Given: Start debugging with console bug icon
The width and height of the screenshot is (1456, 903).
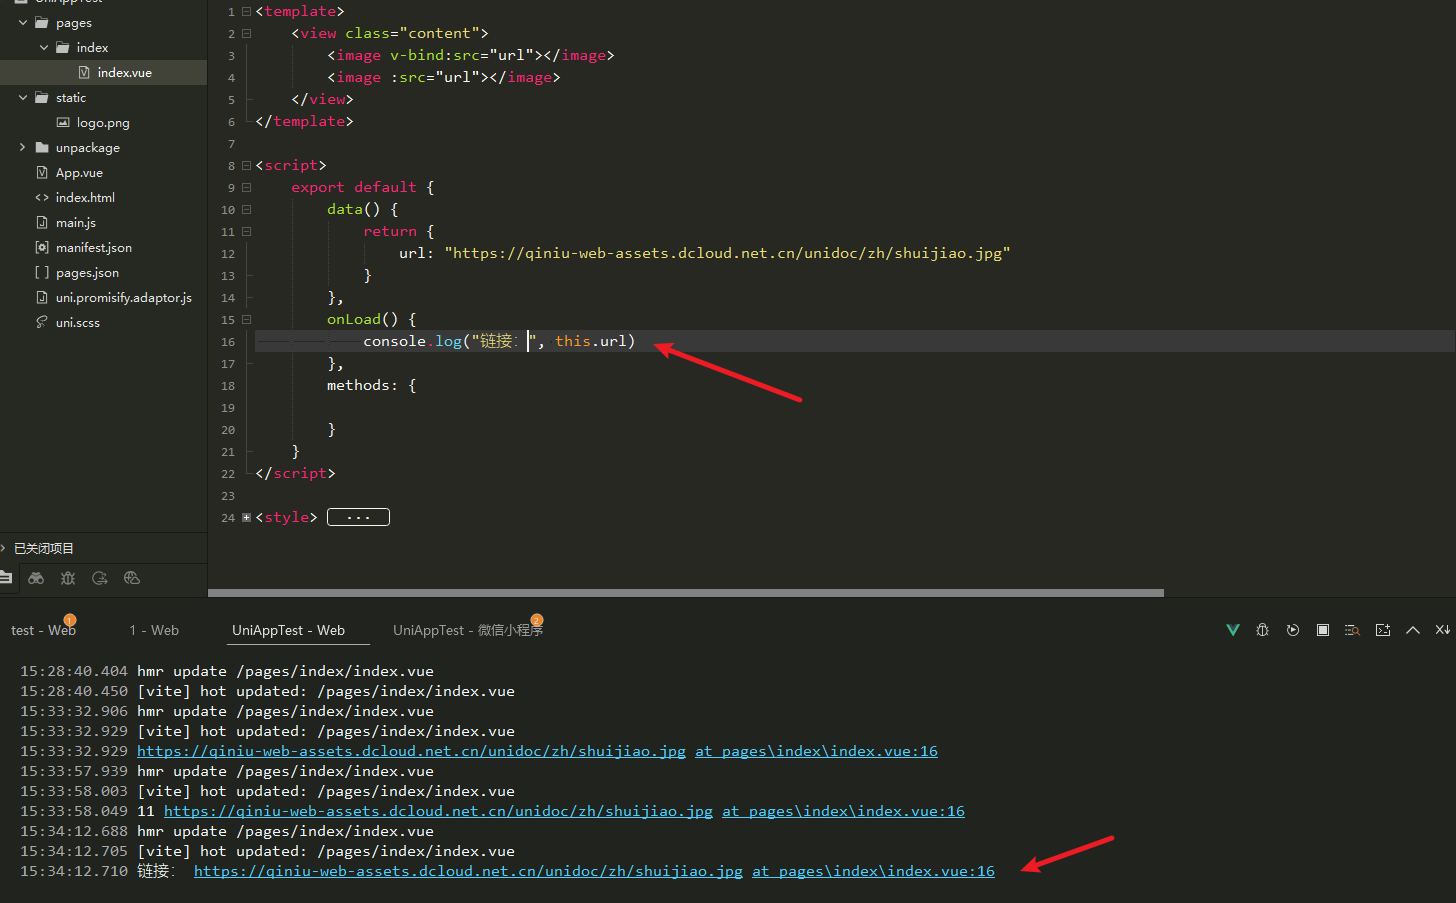Looking at the screenshot, I should click(1263, 630).
